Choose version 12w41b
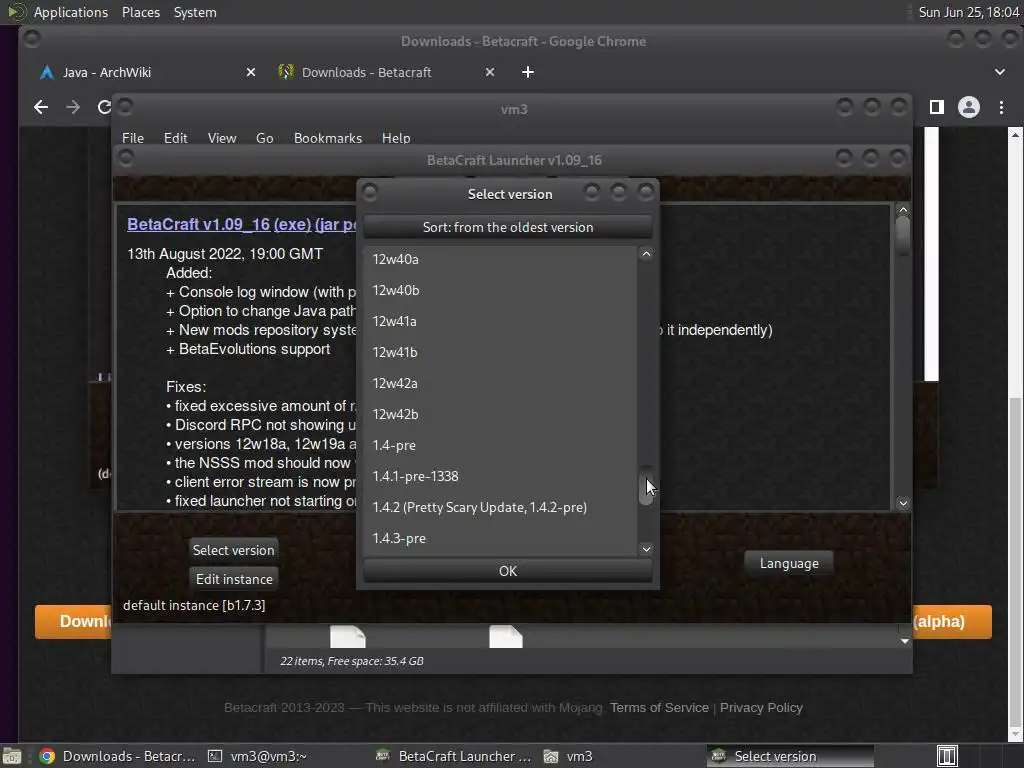Screen dimensions: 1024x768 coord(500,352)
